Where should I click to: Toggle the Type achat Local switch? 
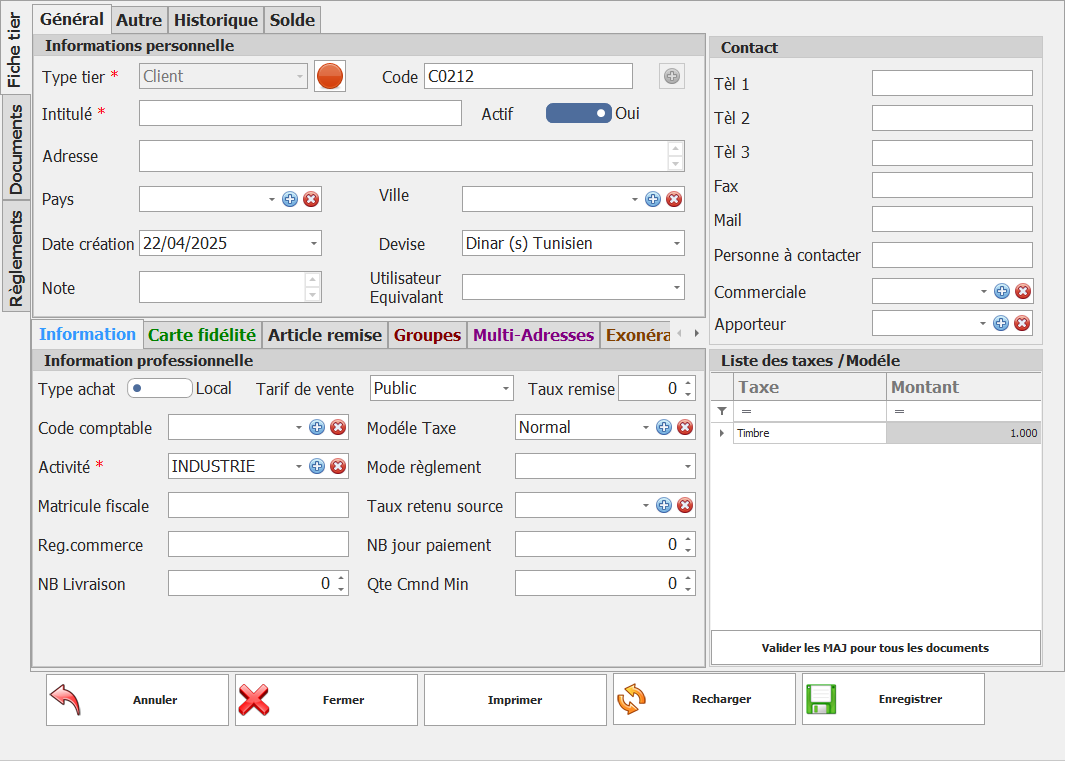[159, 388]
